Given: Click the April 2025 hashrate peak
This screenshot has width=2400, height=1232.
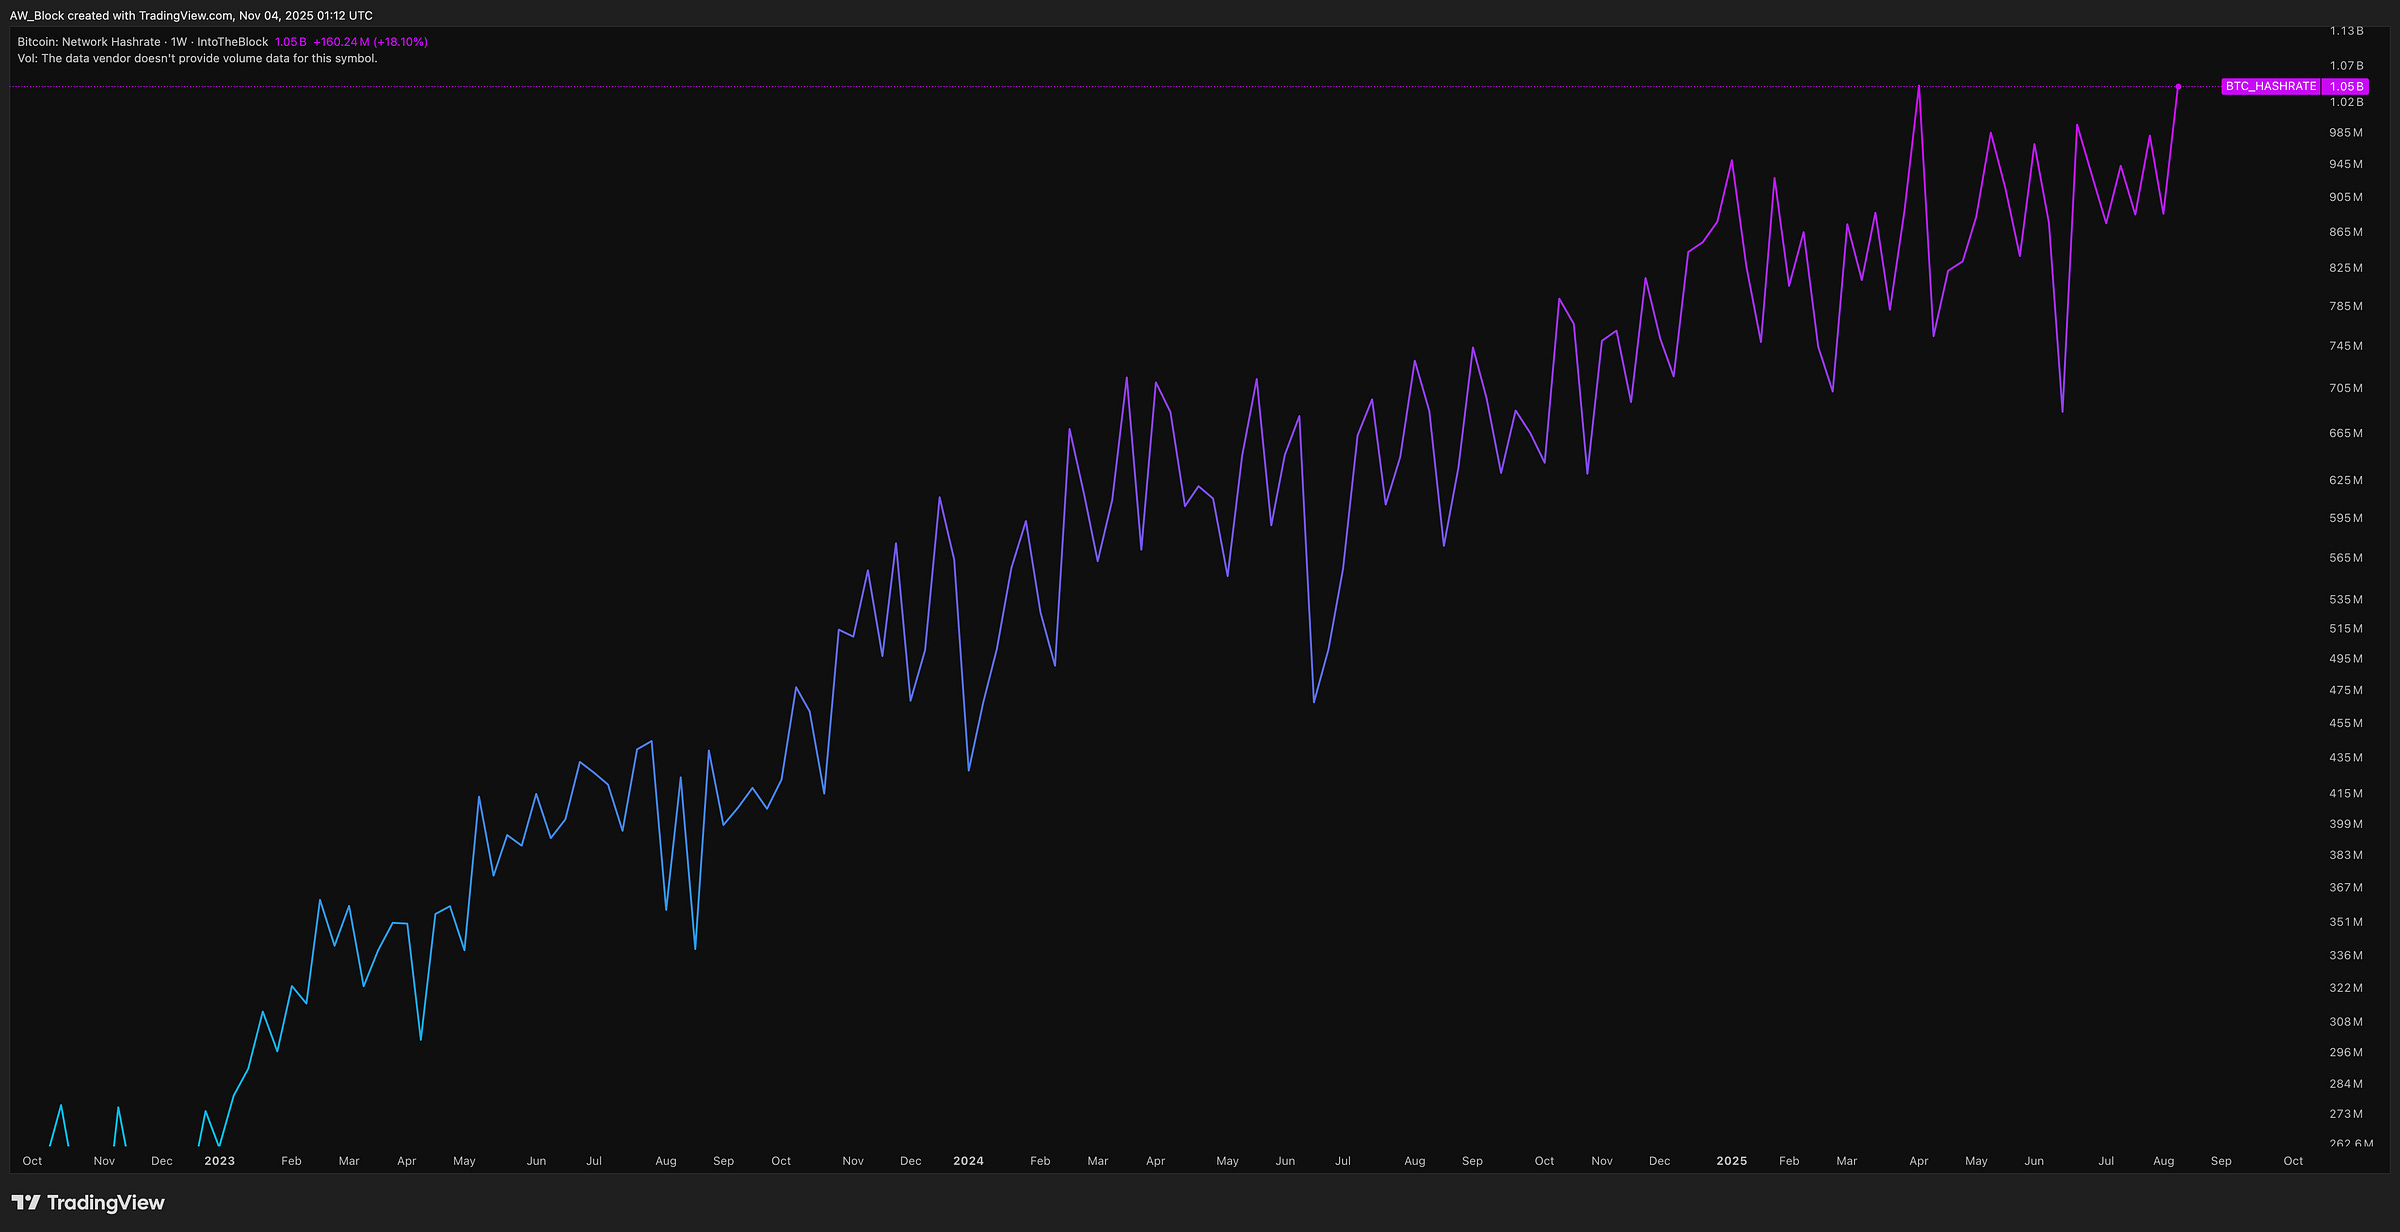Looking at the screenshot, I should pyautogui.click(x=1918, y=88).
